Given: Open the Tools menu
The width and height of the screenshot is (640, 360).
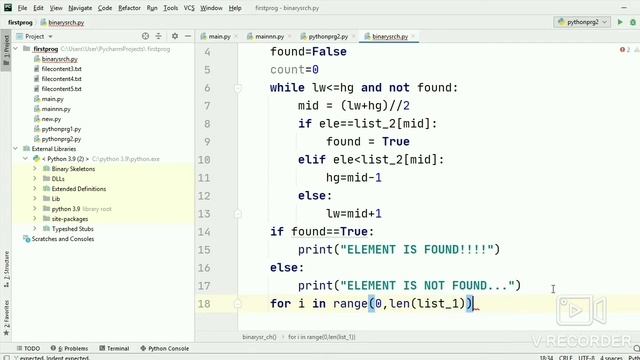Looking at the screenshot, I should pos(171,8).
